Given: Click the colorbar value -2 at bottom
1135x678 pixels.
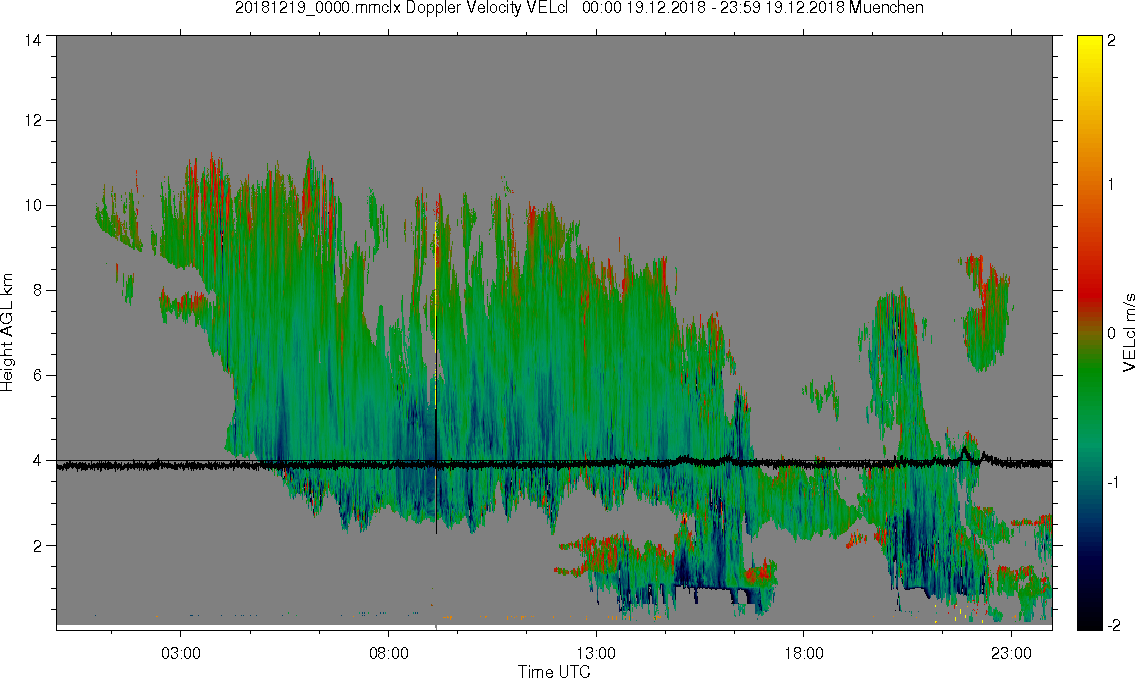Looking at the screenshot, I should click(1112, 625).
